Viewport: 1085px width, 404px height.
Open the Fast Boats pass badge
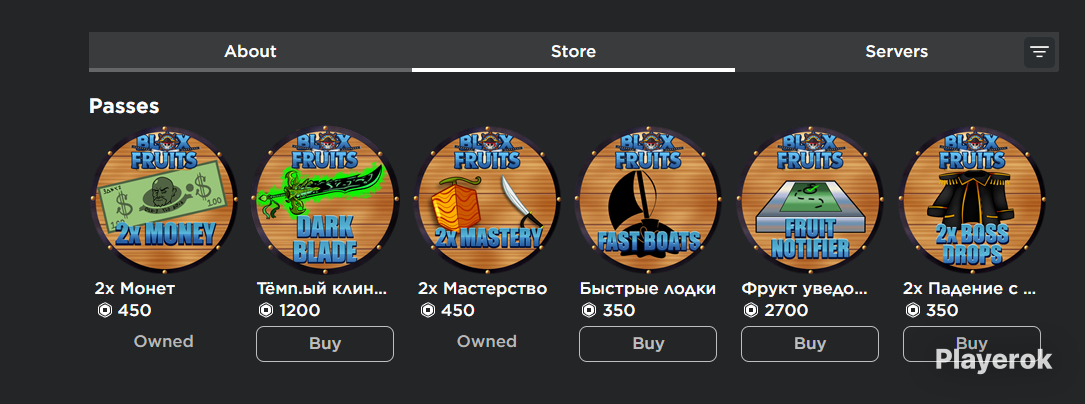pos(648,199)
